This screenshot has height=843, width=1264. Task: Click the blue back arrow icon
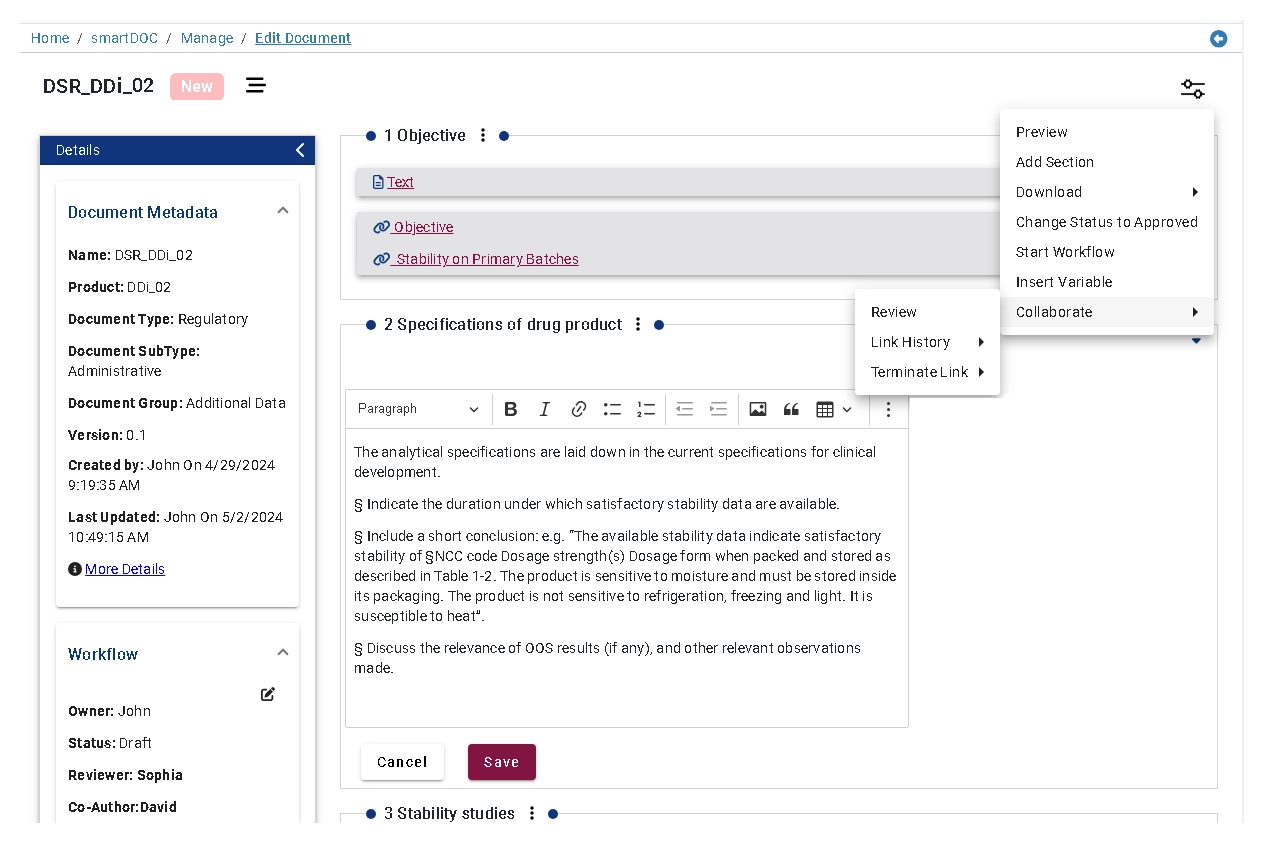(x=1218, y=39)
